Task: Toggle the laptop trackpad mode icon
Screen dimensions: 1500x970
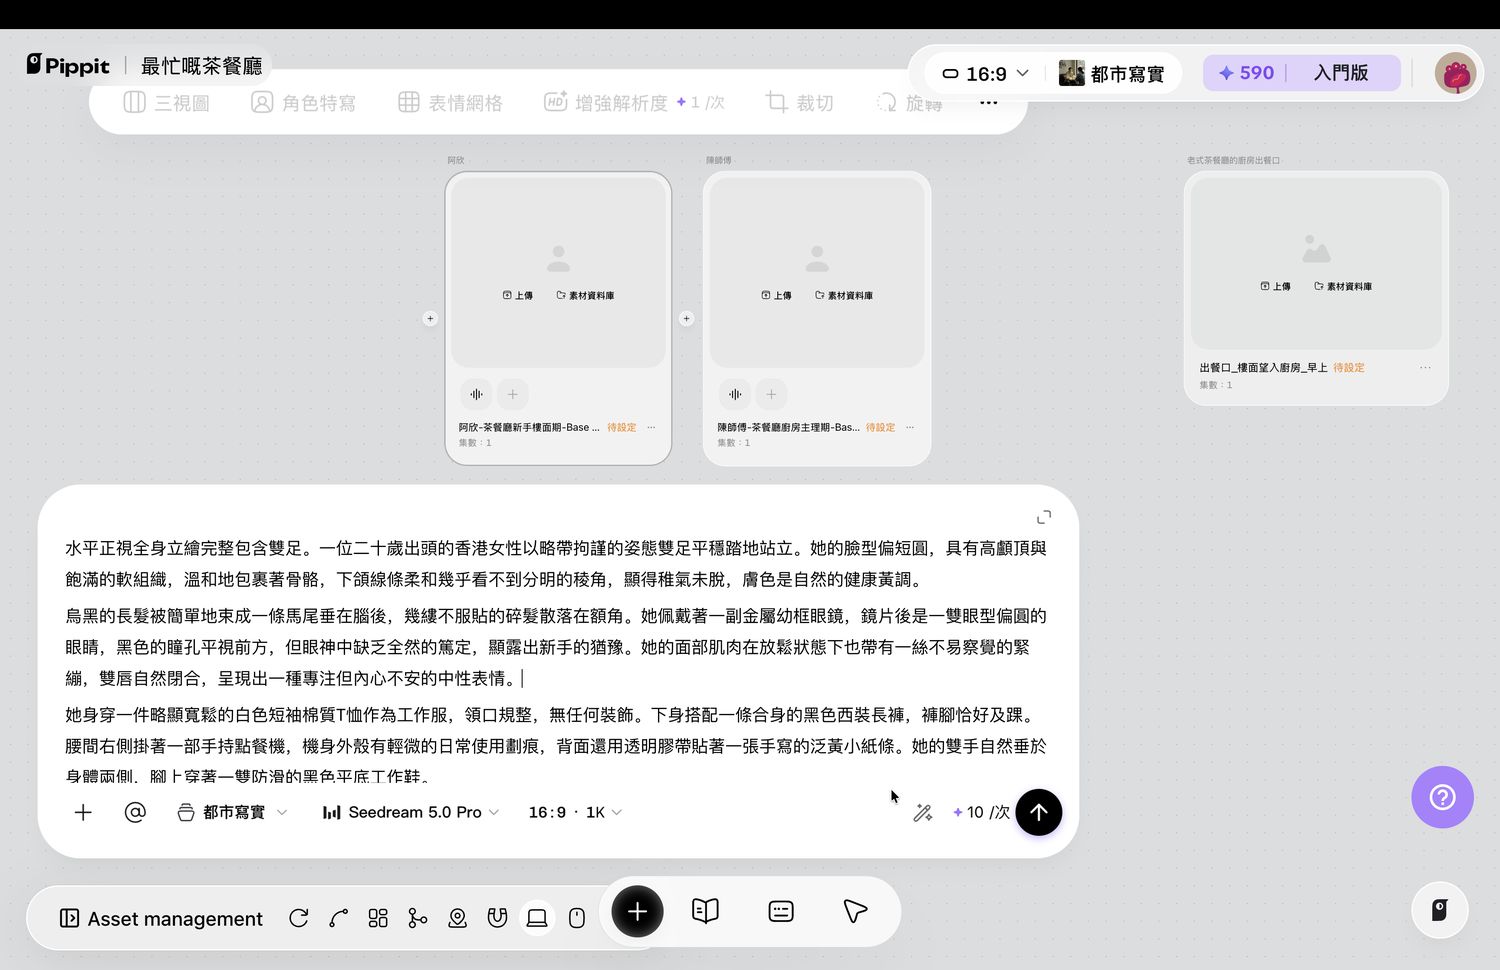Action: coord(537,918)
